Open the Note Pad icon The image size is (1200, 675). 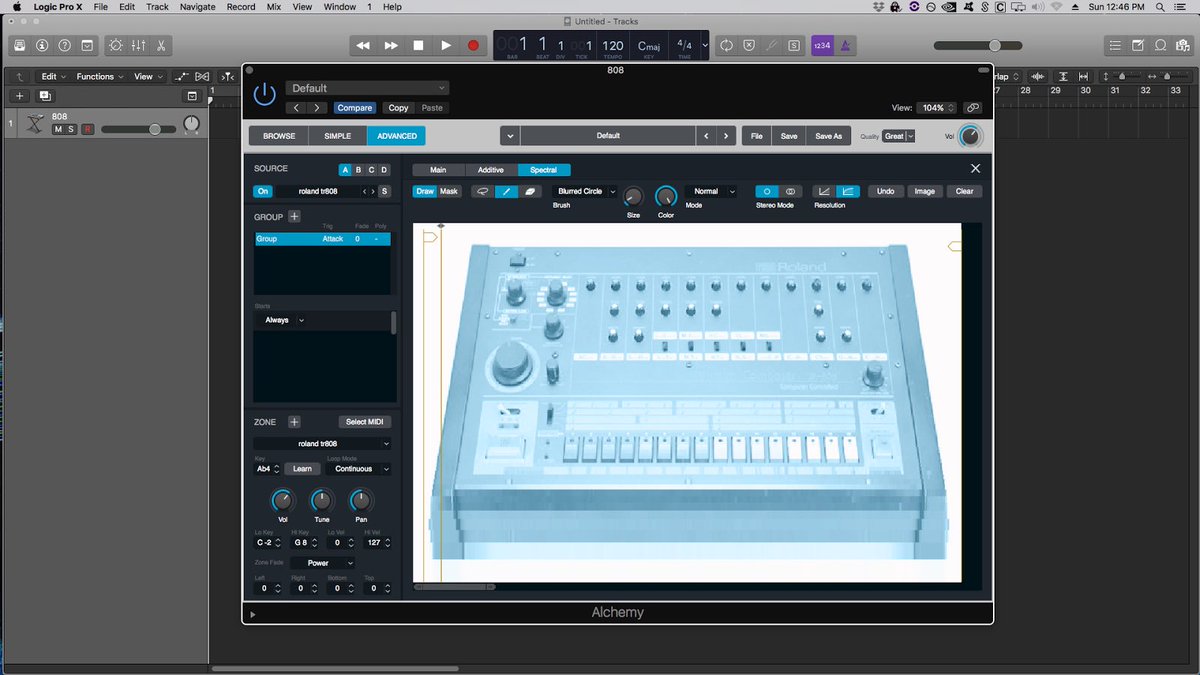(1138, 46)
